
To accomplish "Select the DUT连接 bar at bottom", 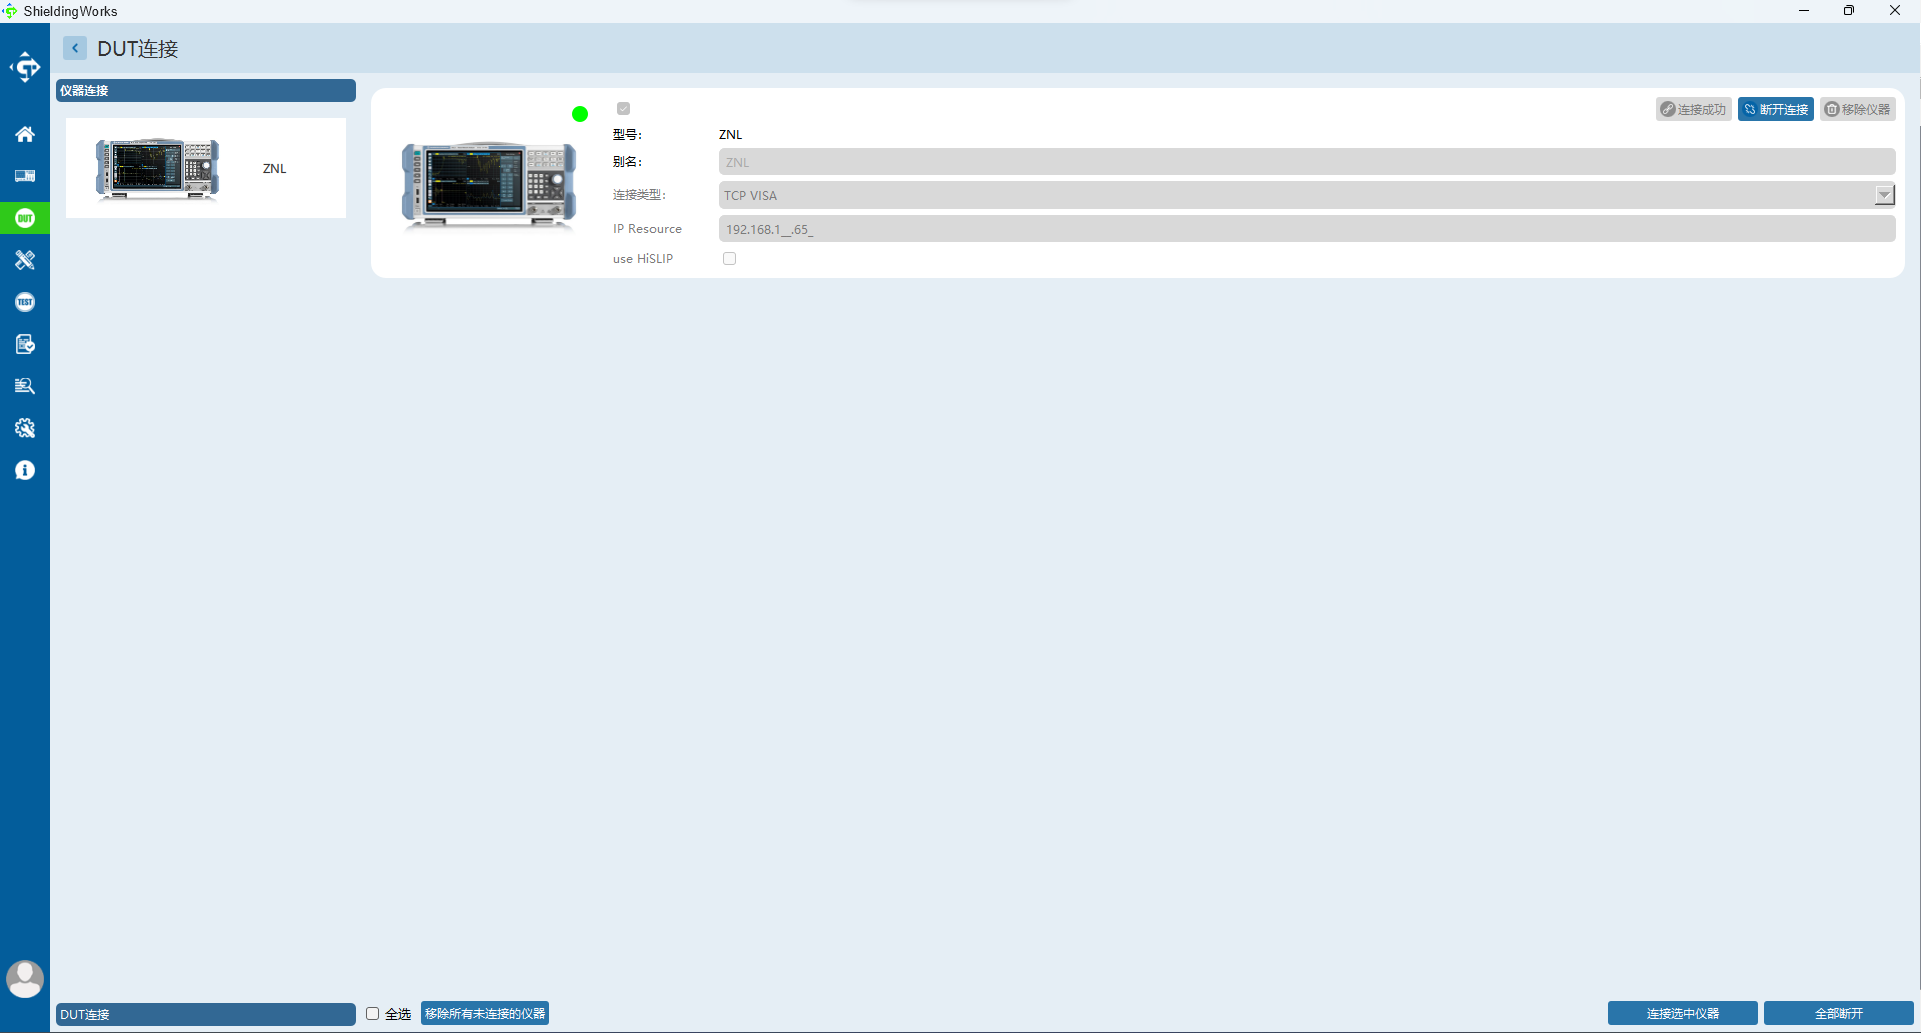I will 206,1014.
